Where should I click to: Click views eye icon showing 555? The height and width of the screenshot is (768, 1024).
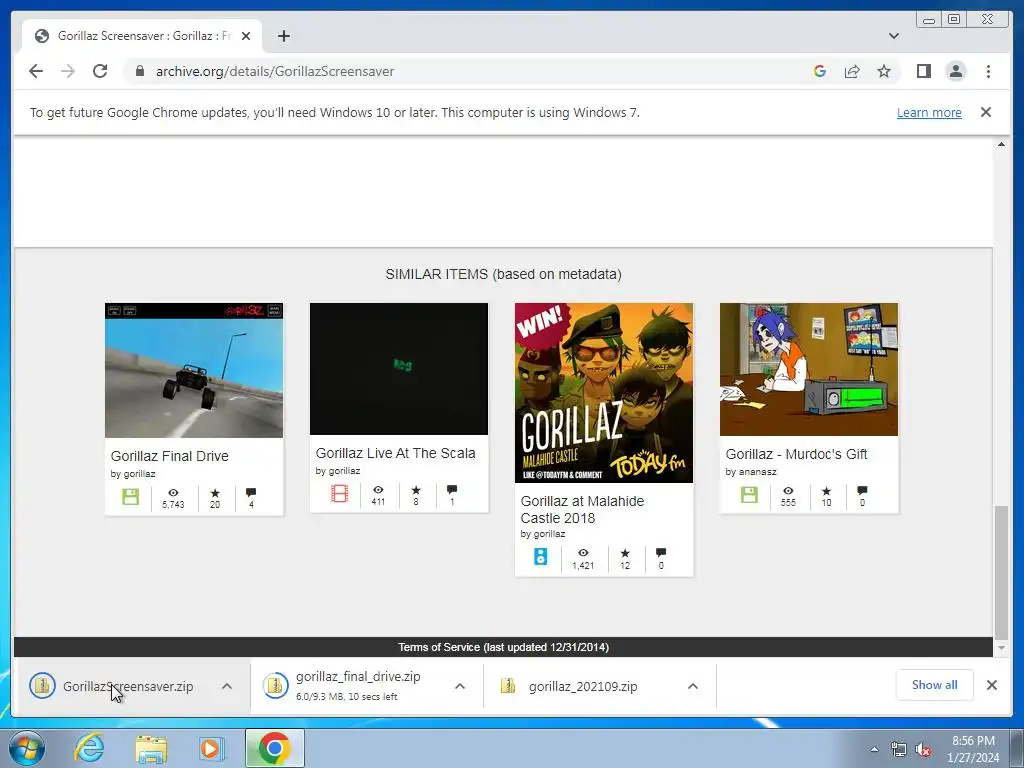click(x=788, y=490)
